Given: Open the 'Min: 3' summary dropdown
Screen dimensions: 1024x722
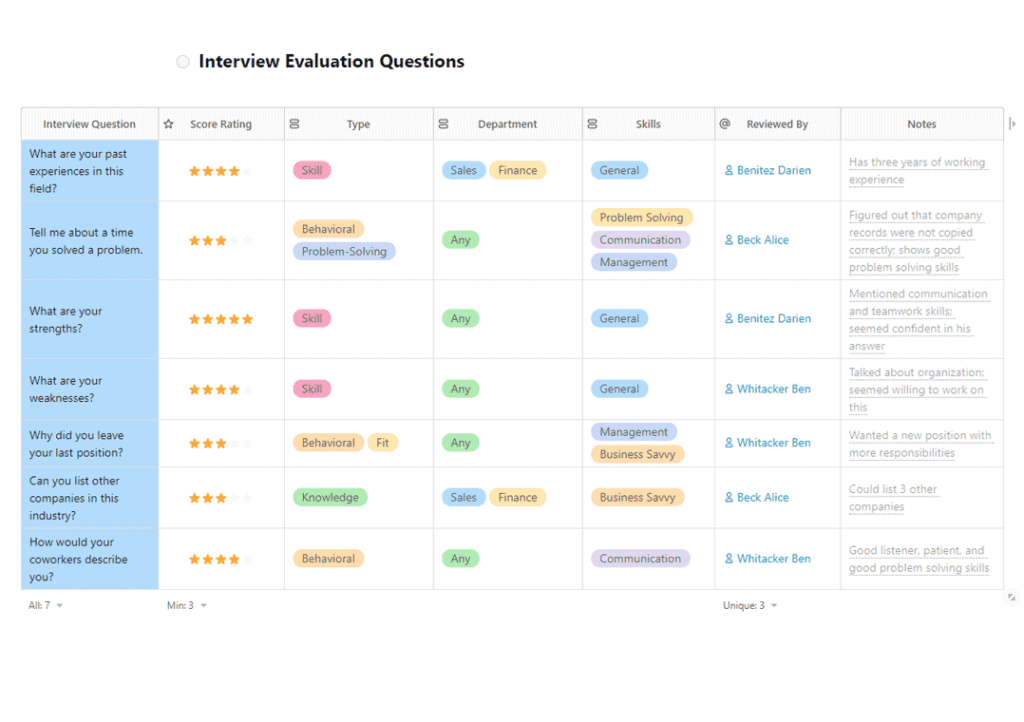Looking at the screenshot, I should (187, 605).
